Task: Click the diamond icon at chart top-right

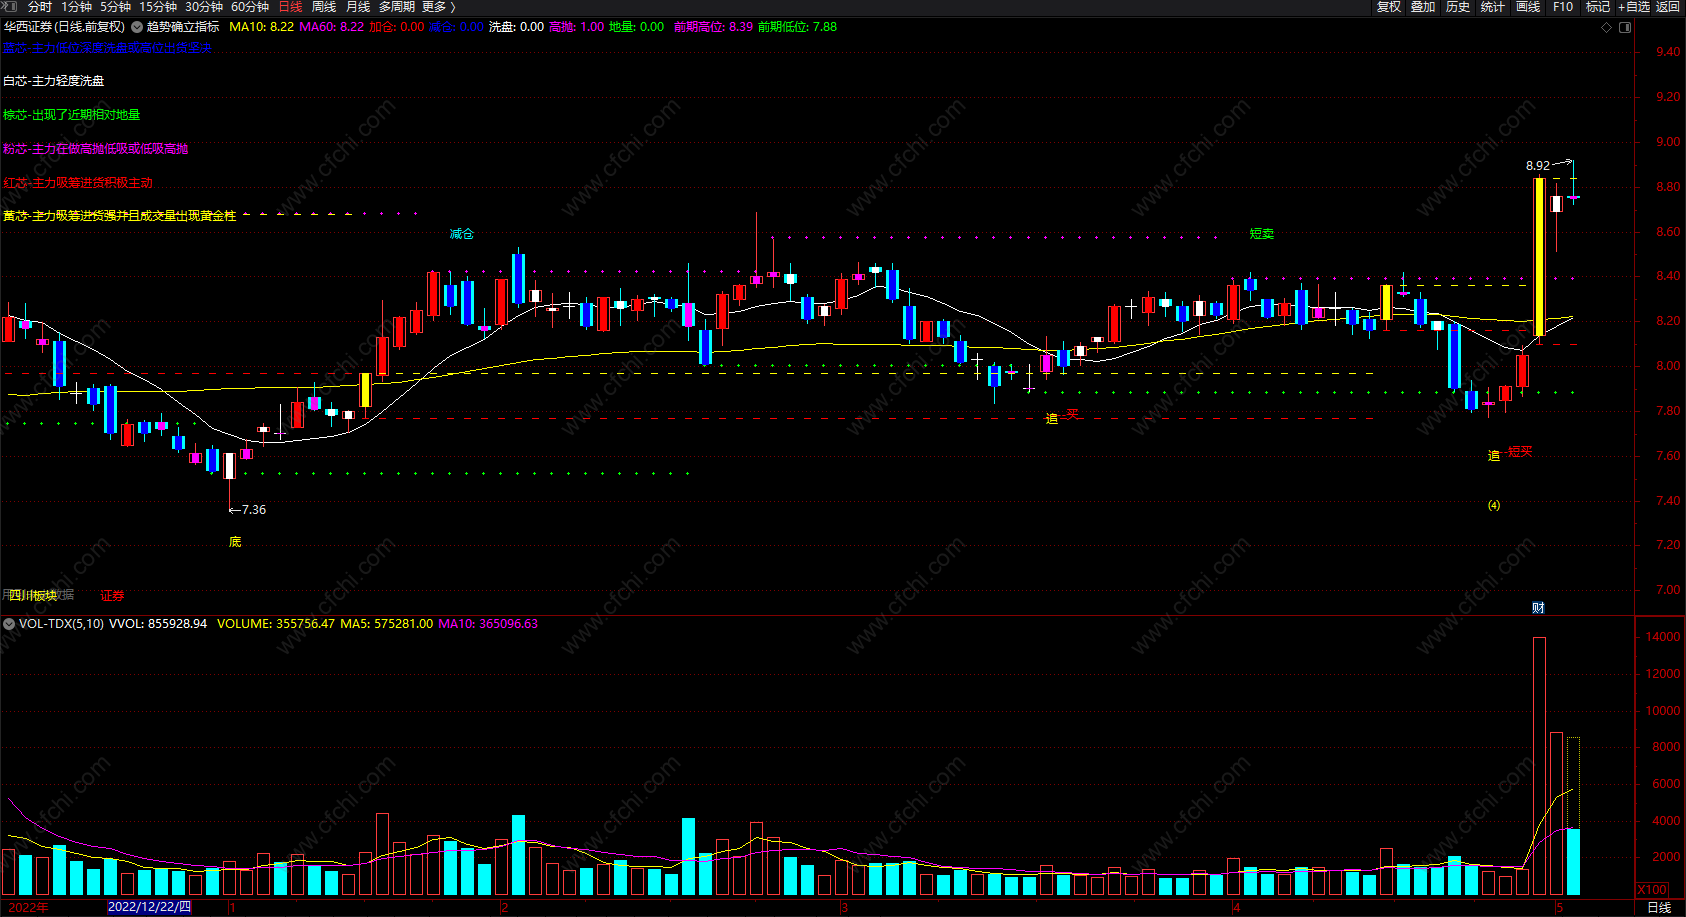Action: [x=1607, y=27]
